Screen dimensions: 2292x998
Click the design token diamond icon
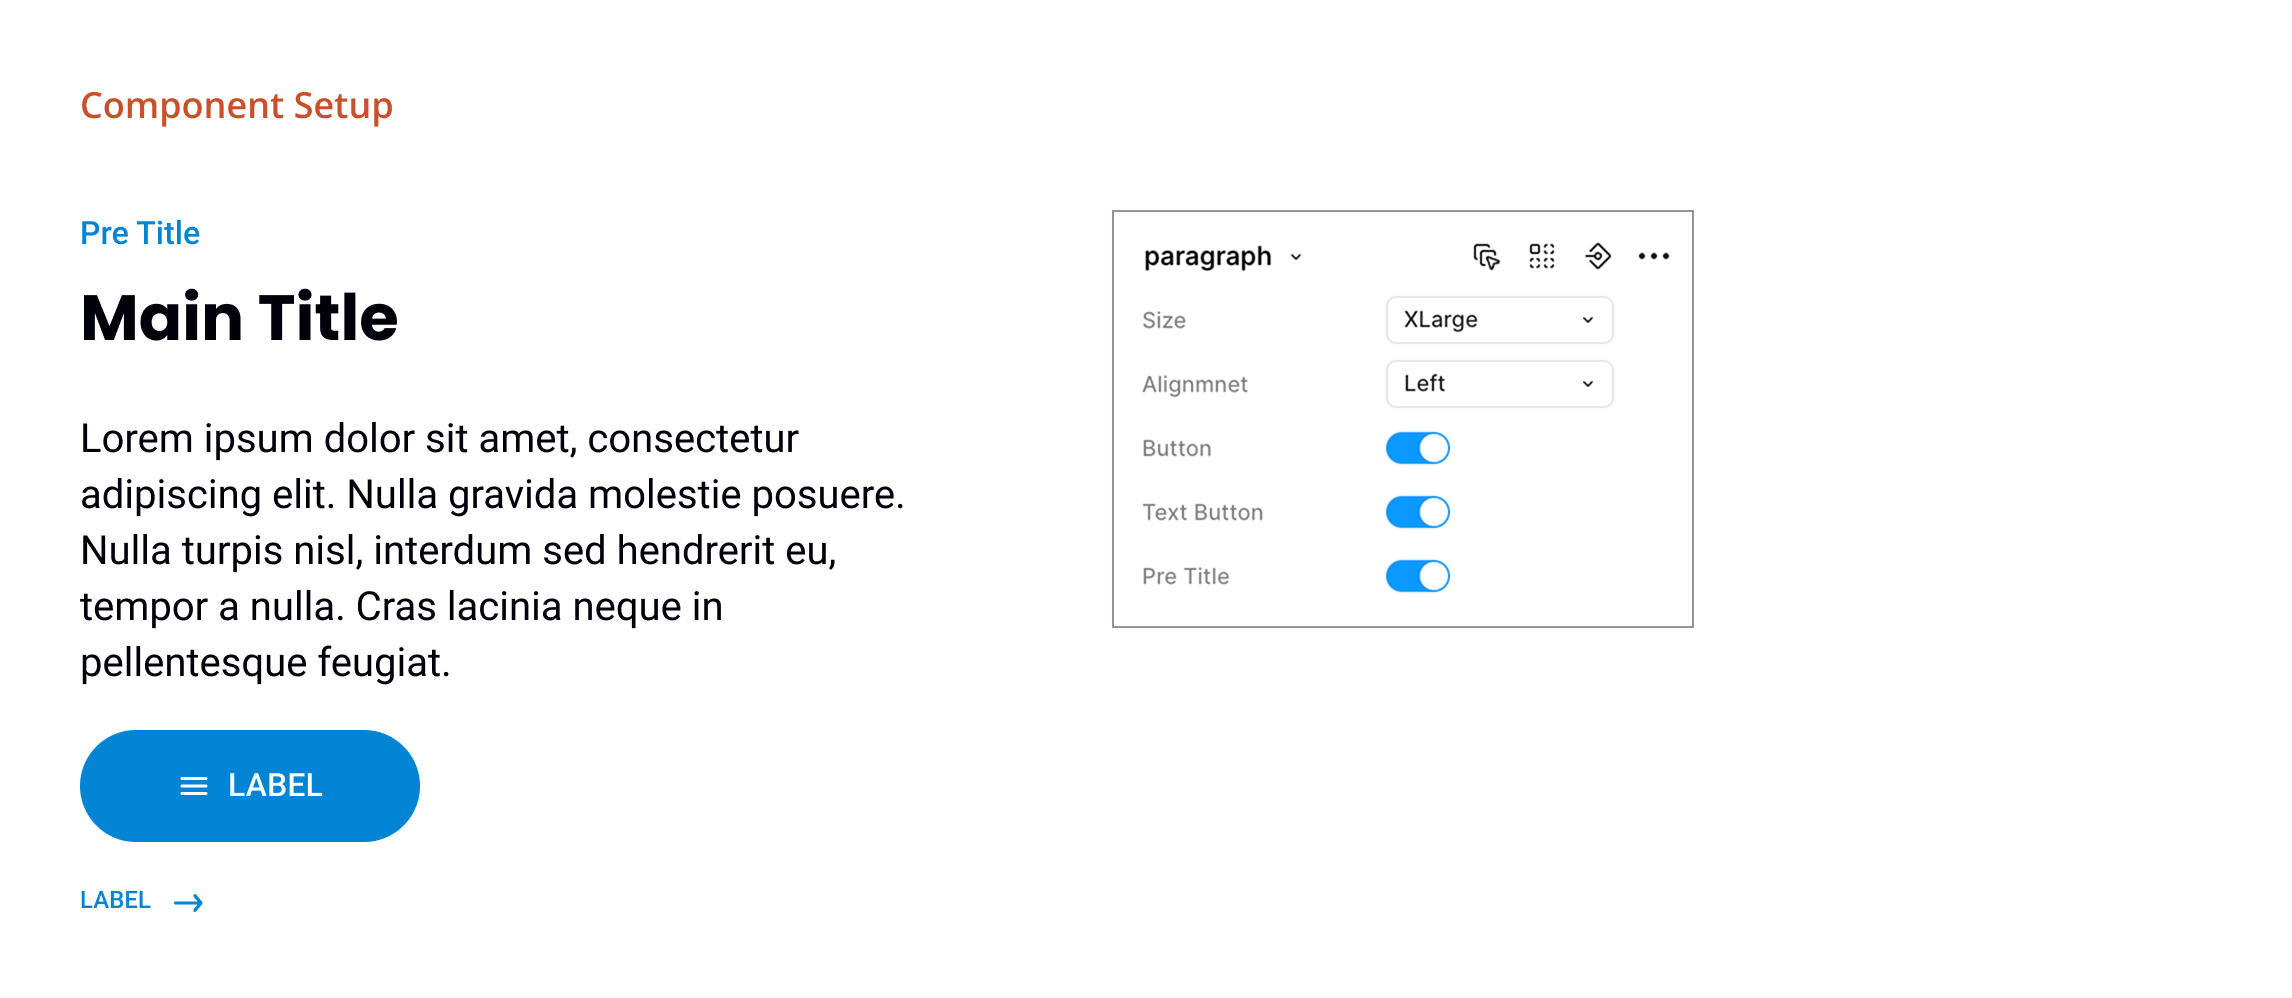[1597, 256]
